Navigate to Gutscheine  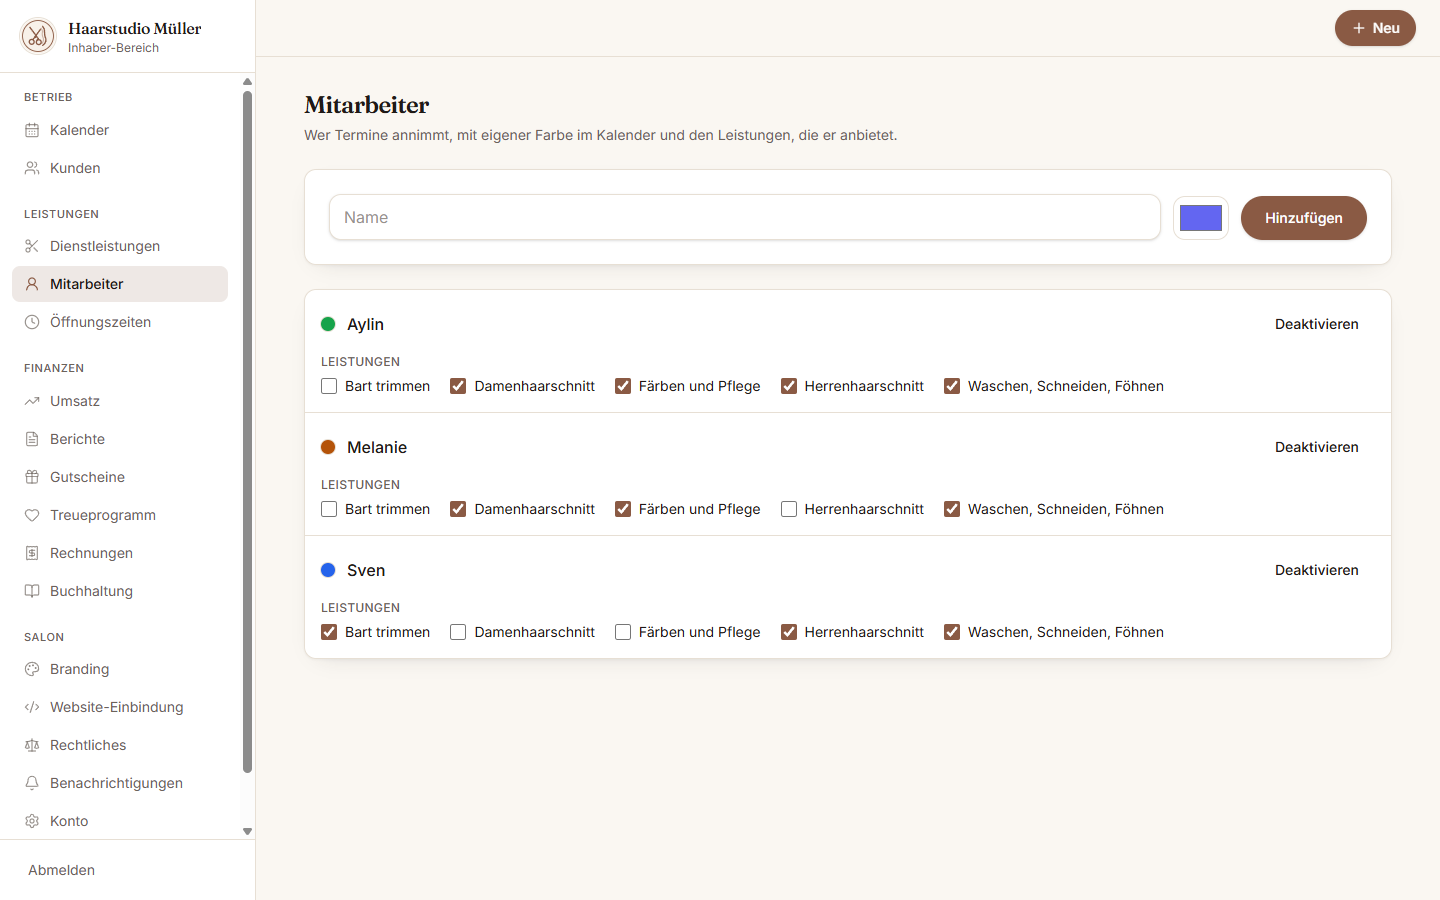[120, 477]
